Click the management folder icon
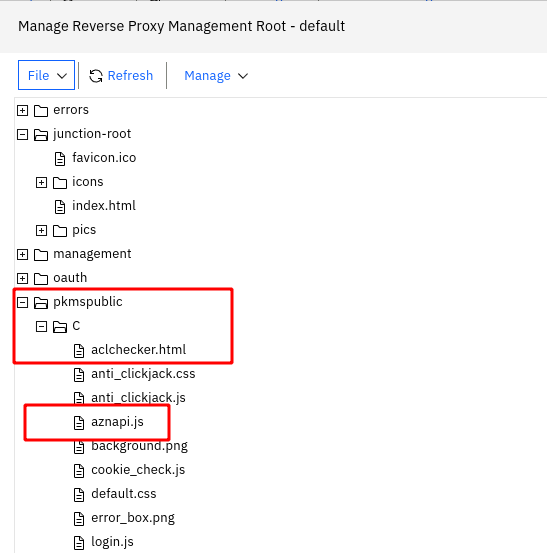The image size is (547, 553). pyautogui.click(x=41, y=255)
